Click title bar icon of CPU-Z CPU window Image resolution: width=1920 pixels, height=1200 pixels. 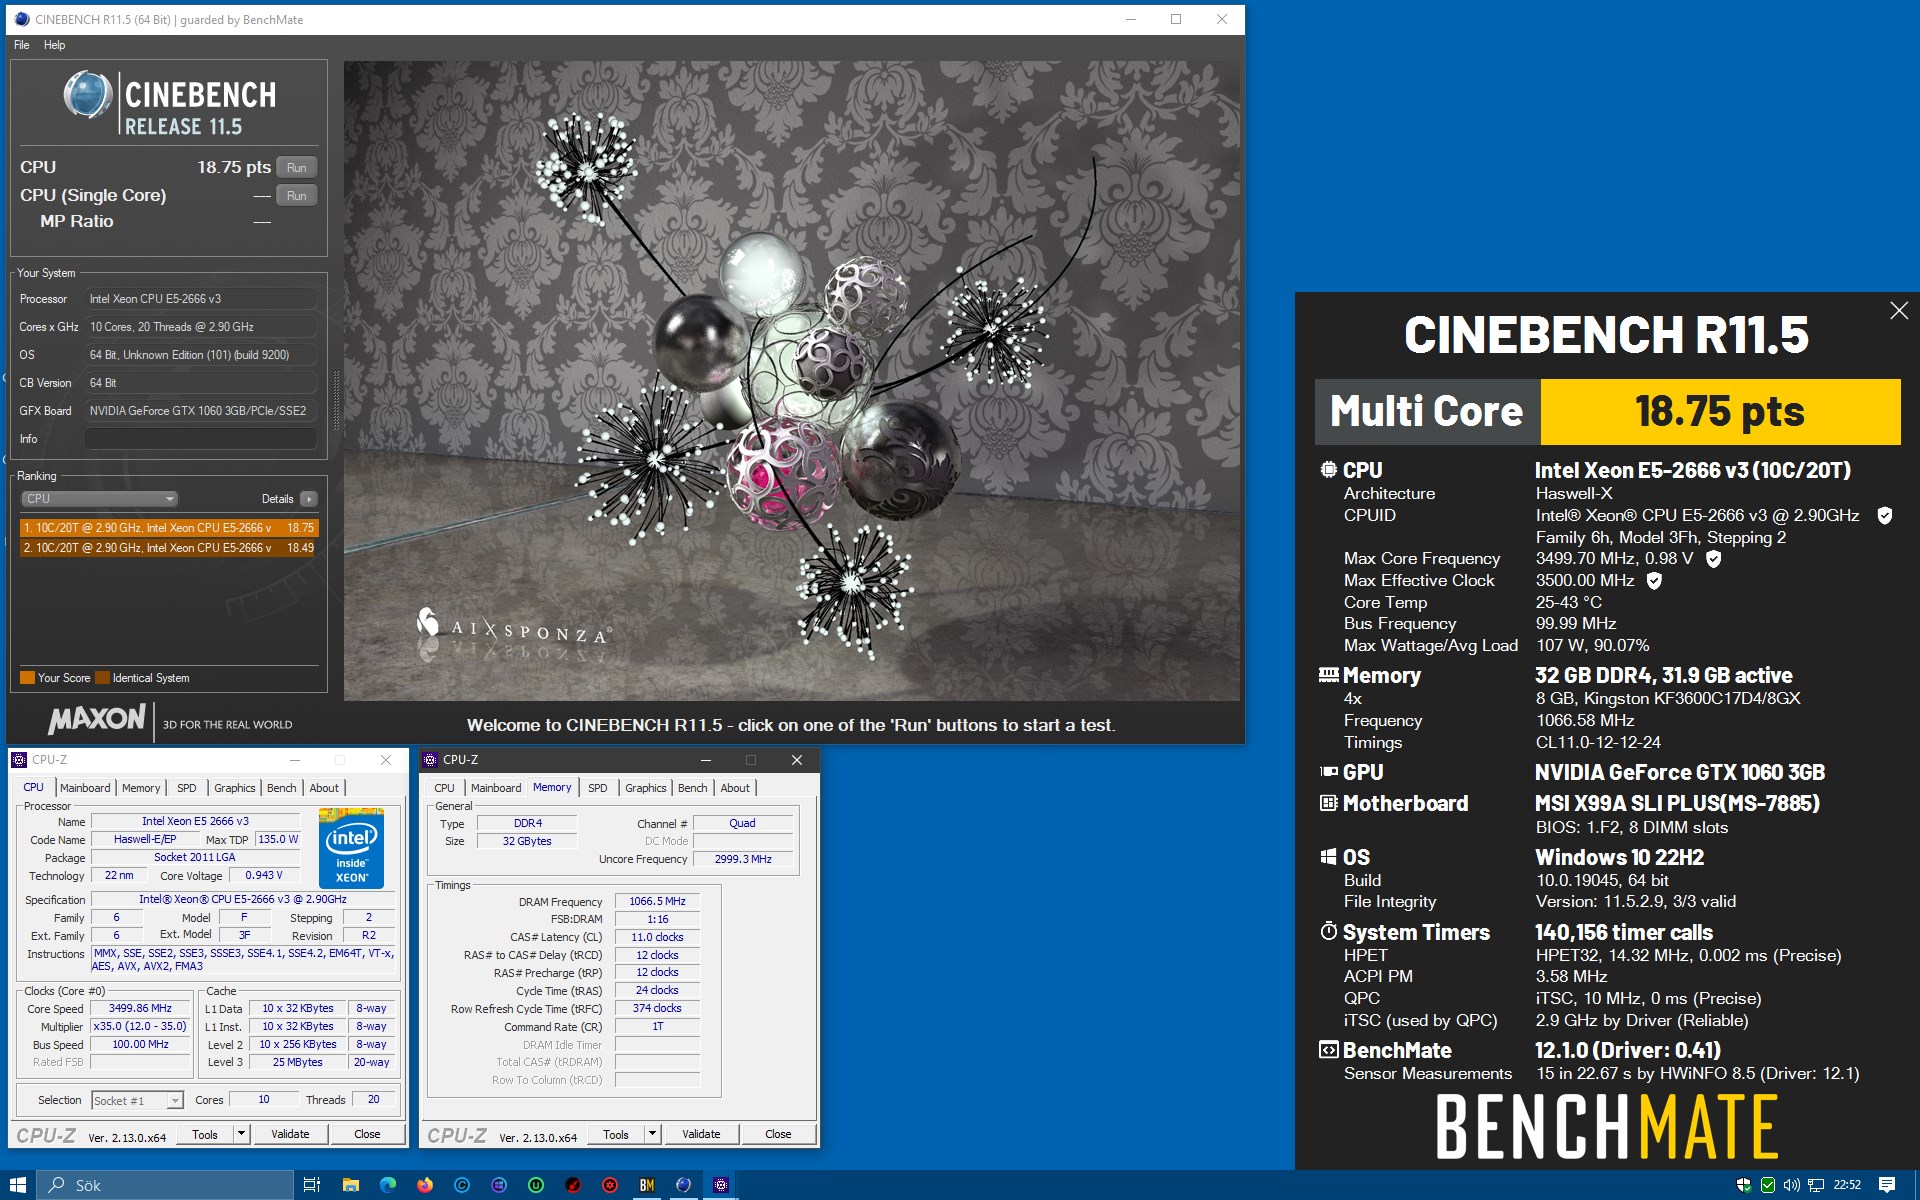pos(19,760)
